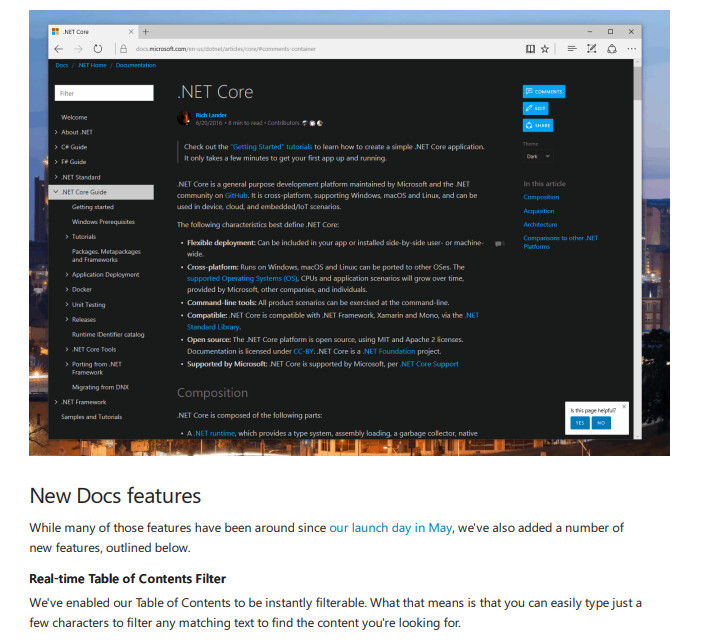
Task: Follow the GitHub link
Action: [236, 196]
